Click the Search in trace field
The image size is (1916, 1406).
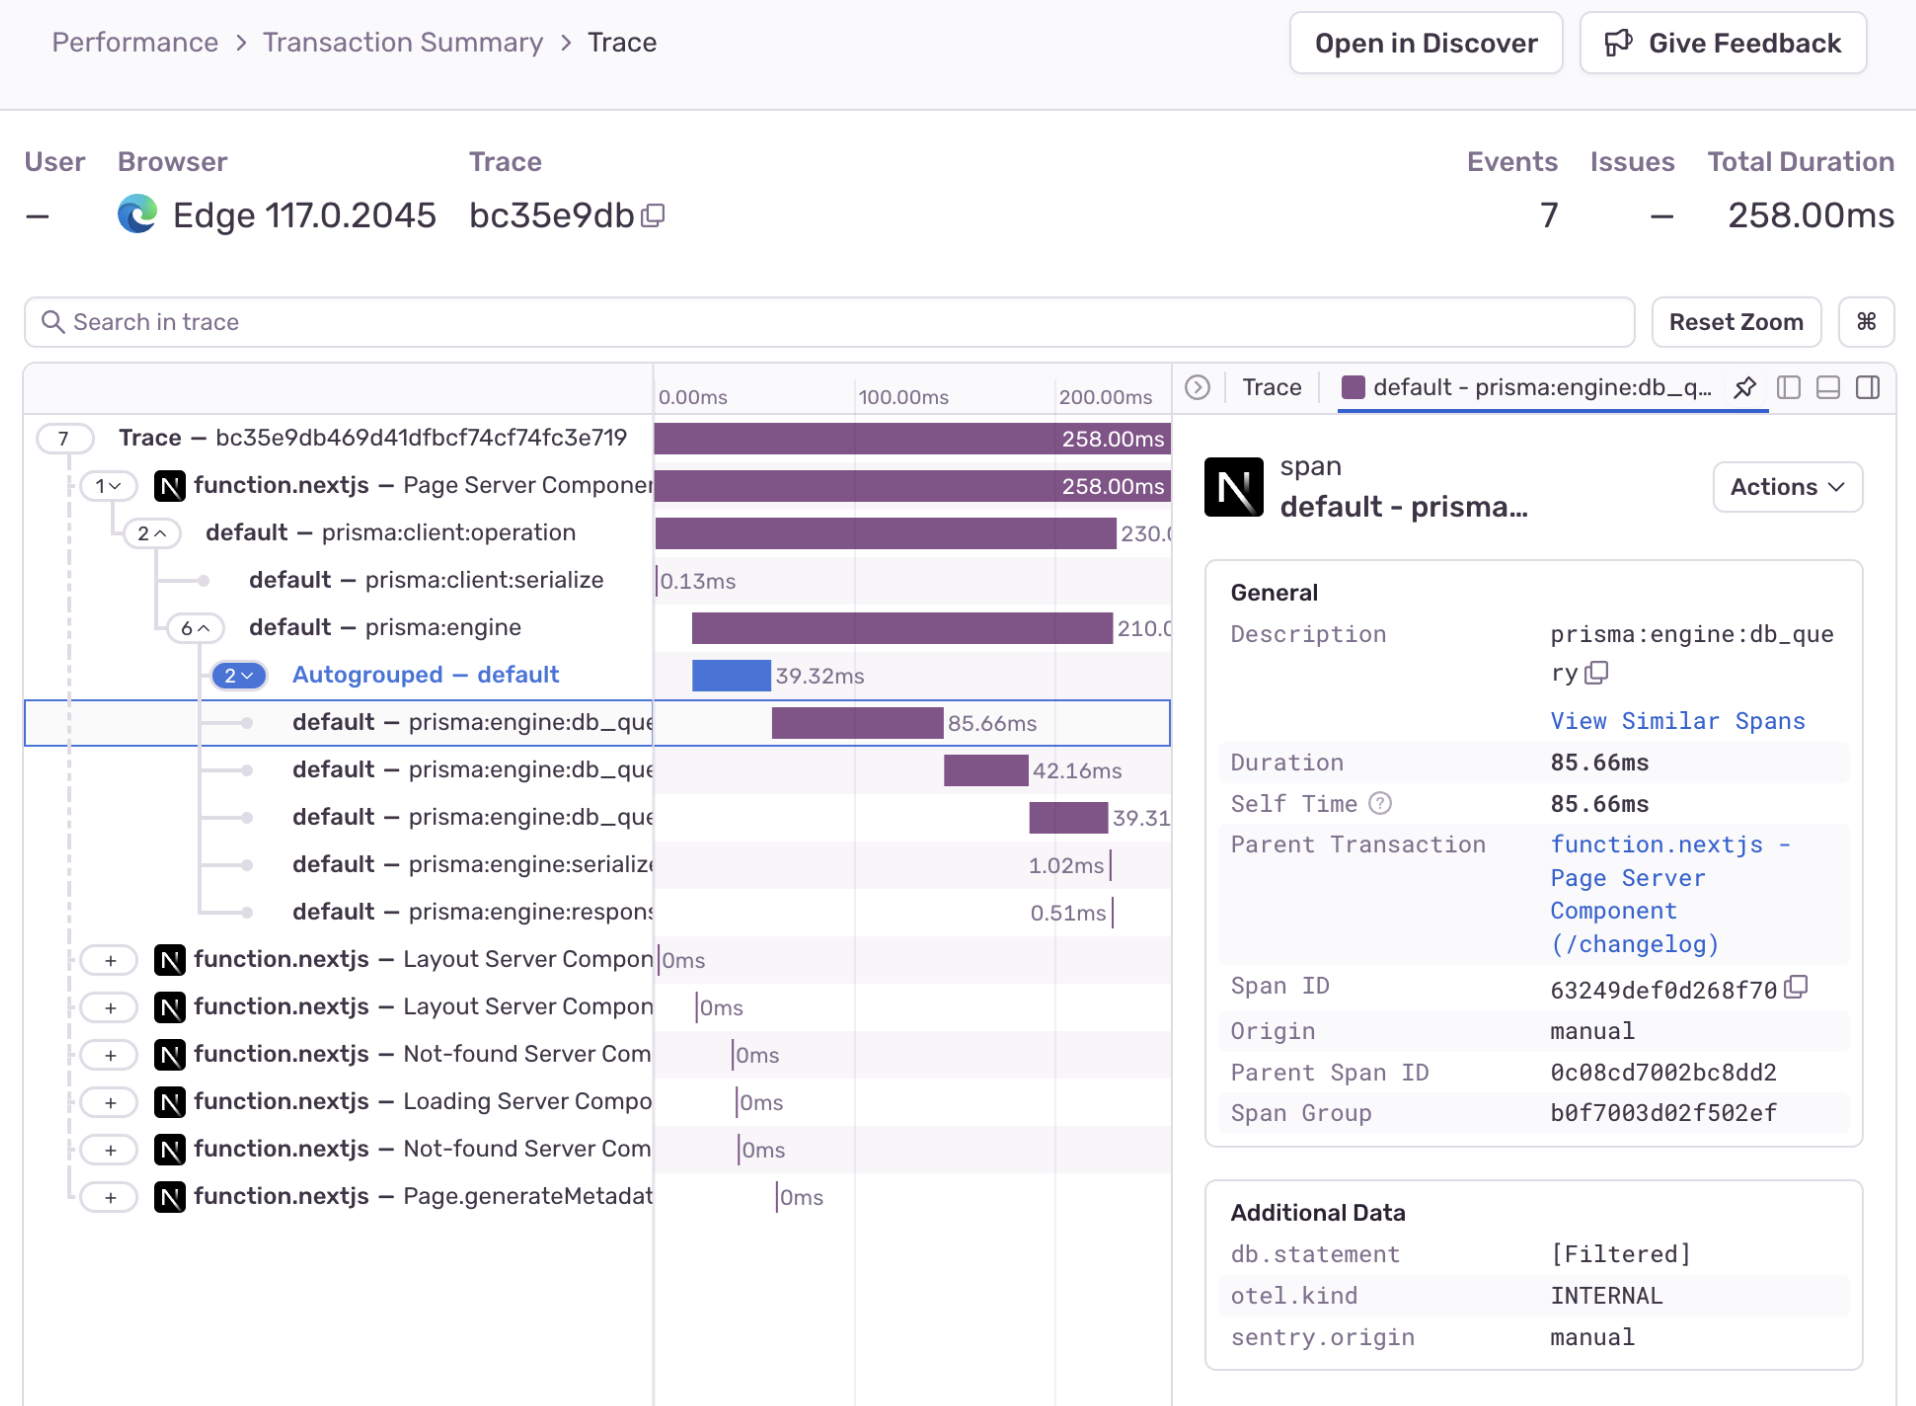click(x=829, y=322)
